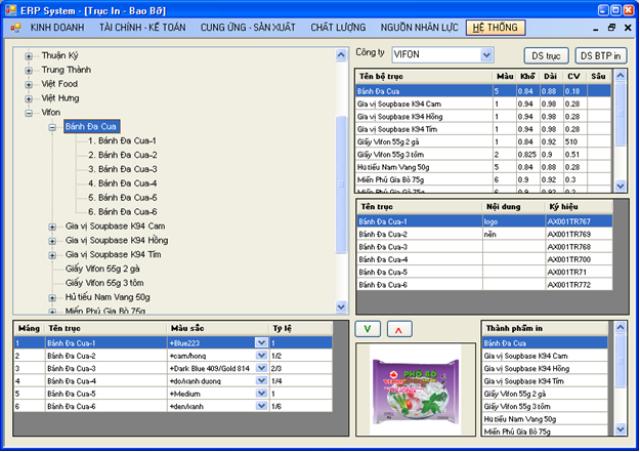The width and height of the screenshot is (640, 452).
Task: Select axis row with code AX001TR772
Action: pyautogui.click(x=484, y=285)
